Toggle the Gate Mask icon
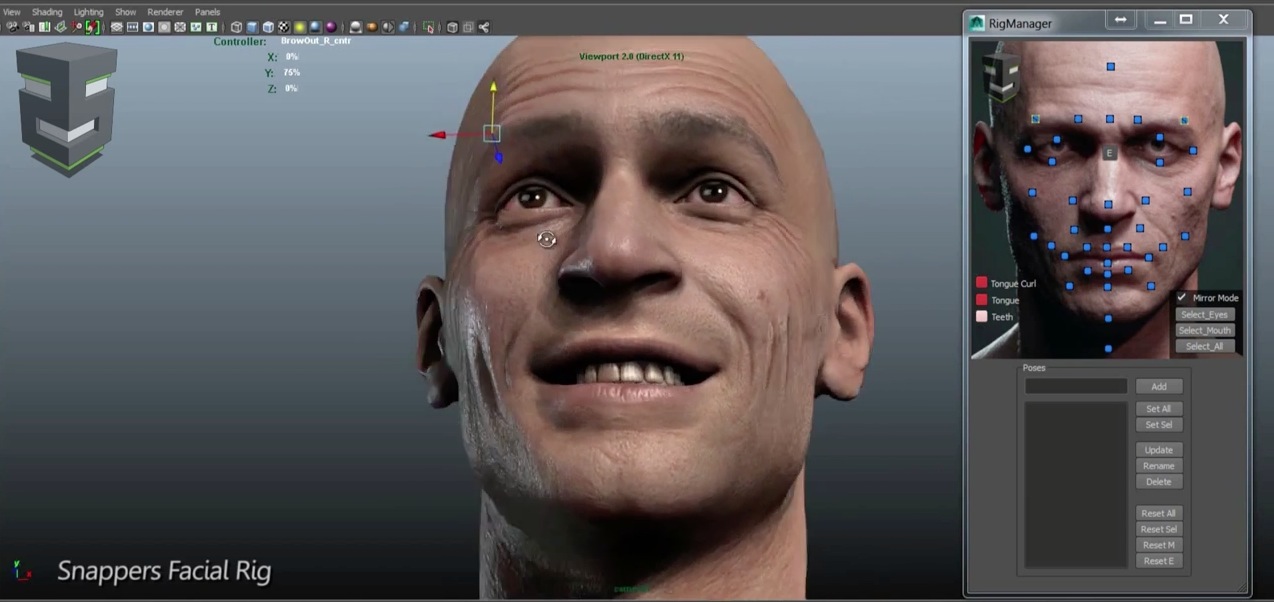1274x602 pixels. point(164,27)
